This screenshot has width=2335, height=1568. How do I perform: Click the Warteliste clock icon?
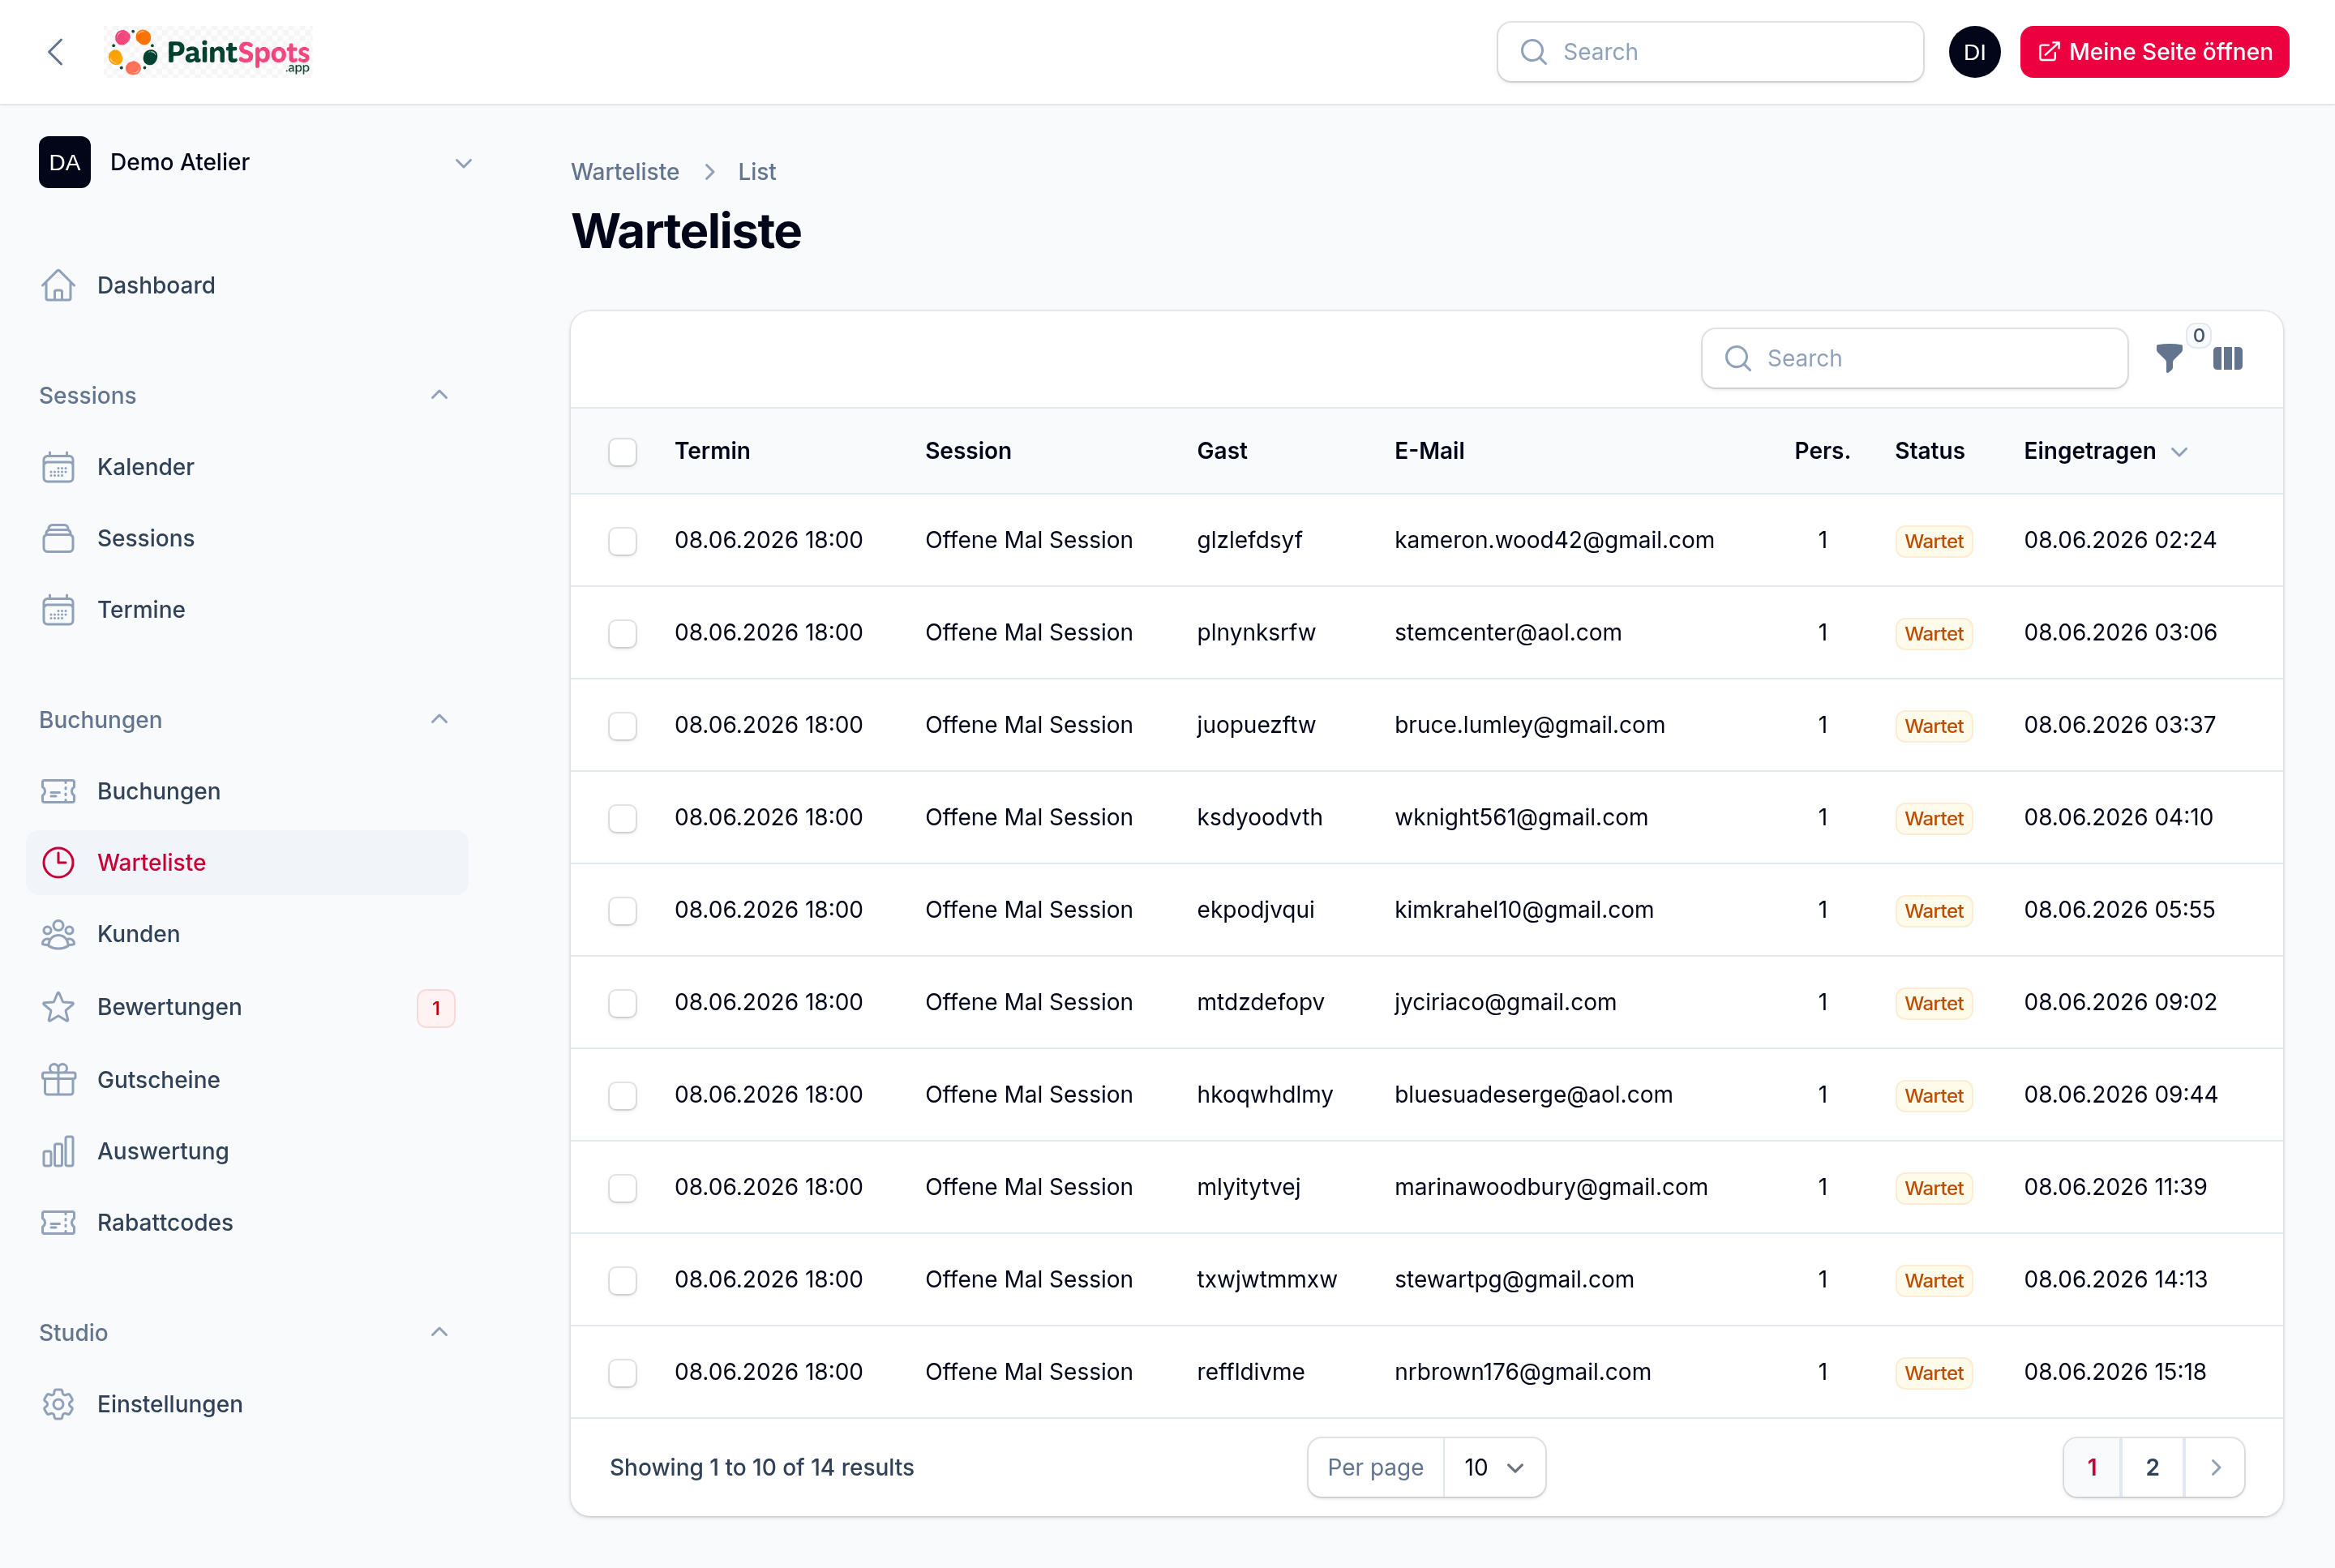click(58, 862)
